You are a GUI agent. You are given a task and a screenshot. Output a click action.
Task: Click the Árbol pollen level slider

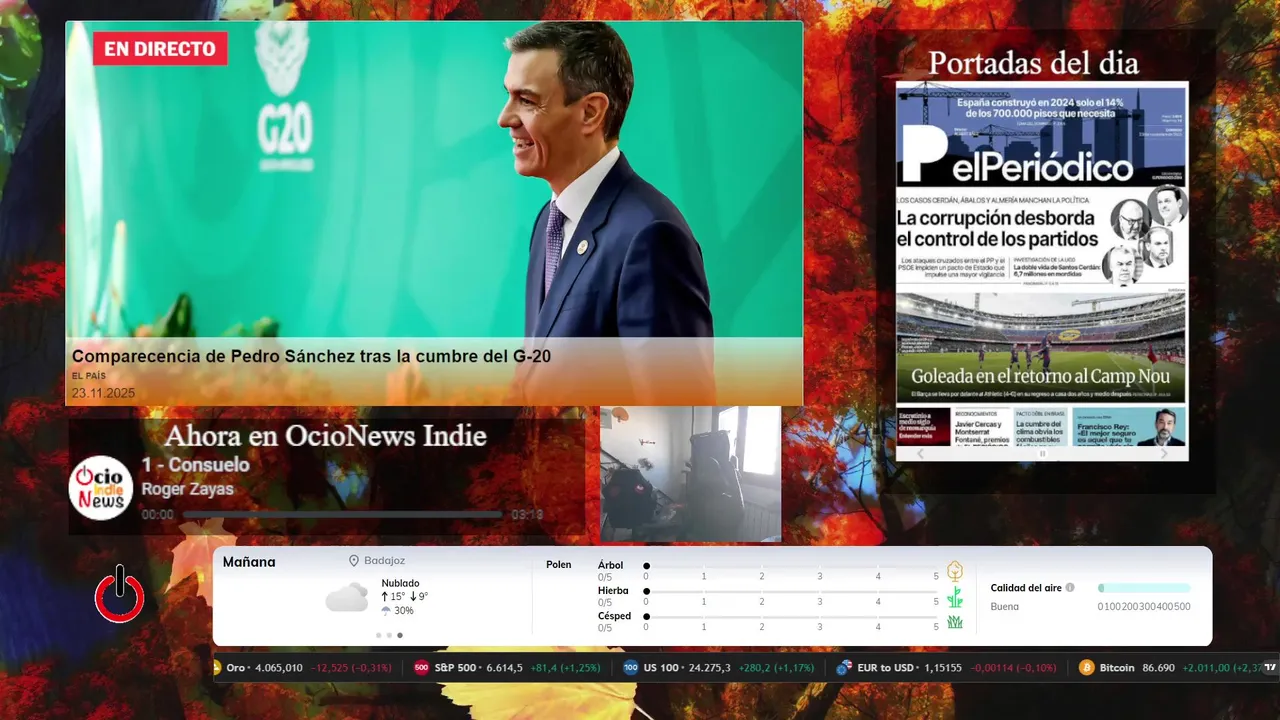pyautogui.click(x=791, y=566)
